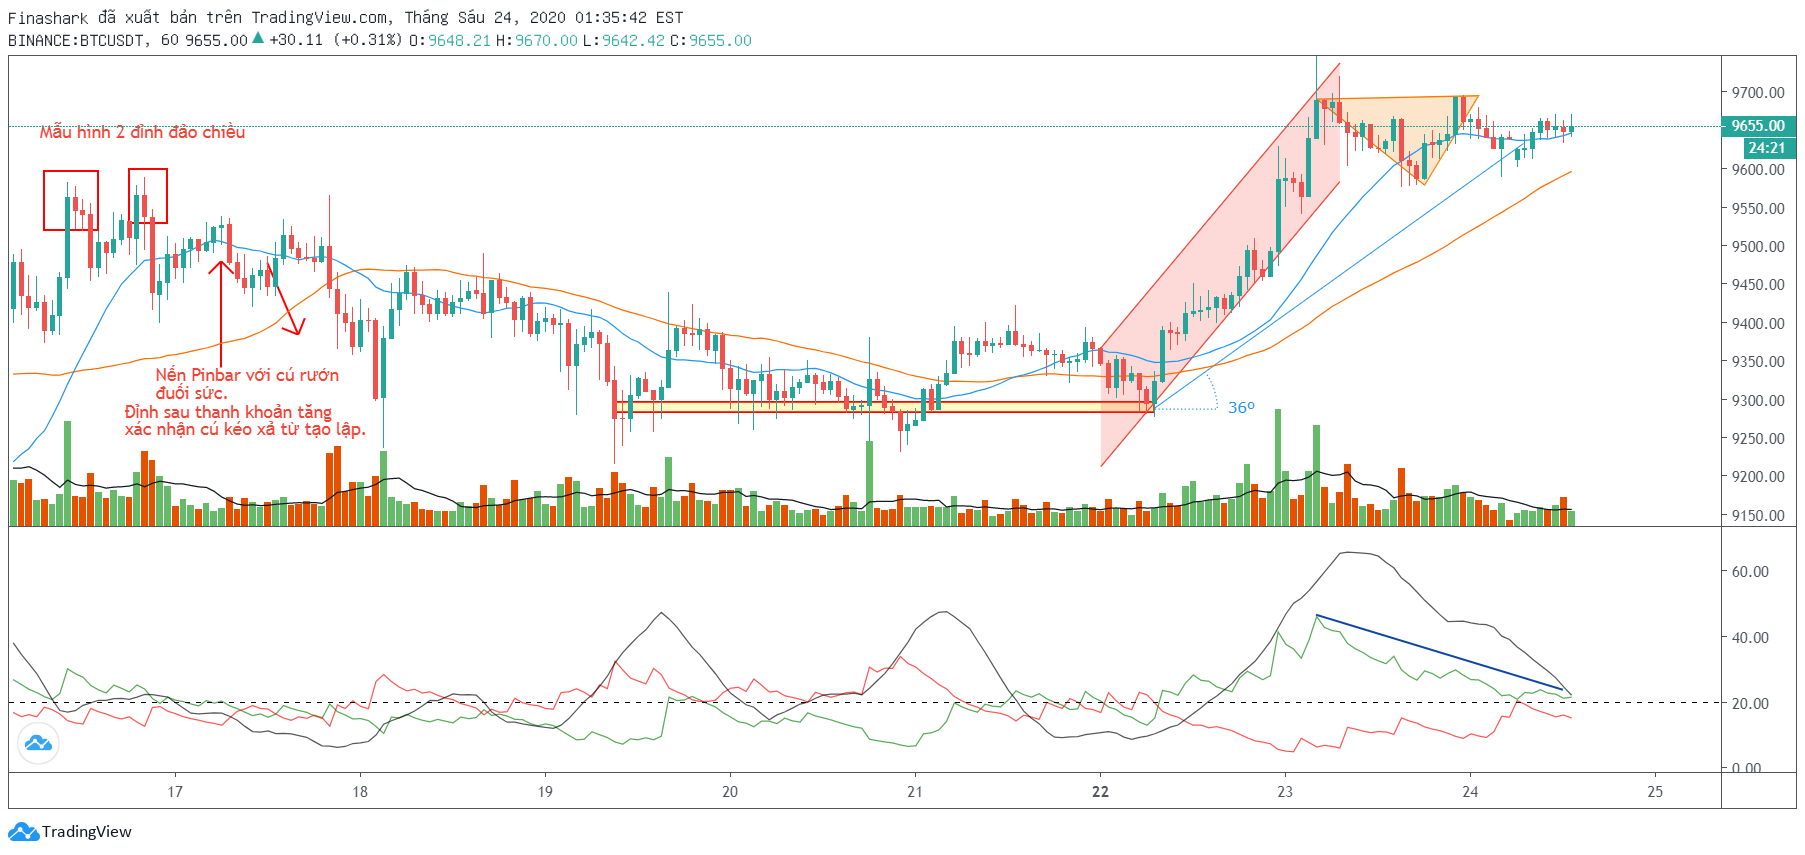The height and width of the screenshot is (855, 1805).
Task: Click the 60.00 indicator axis label
Action: click(1750, 572)
